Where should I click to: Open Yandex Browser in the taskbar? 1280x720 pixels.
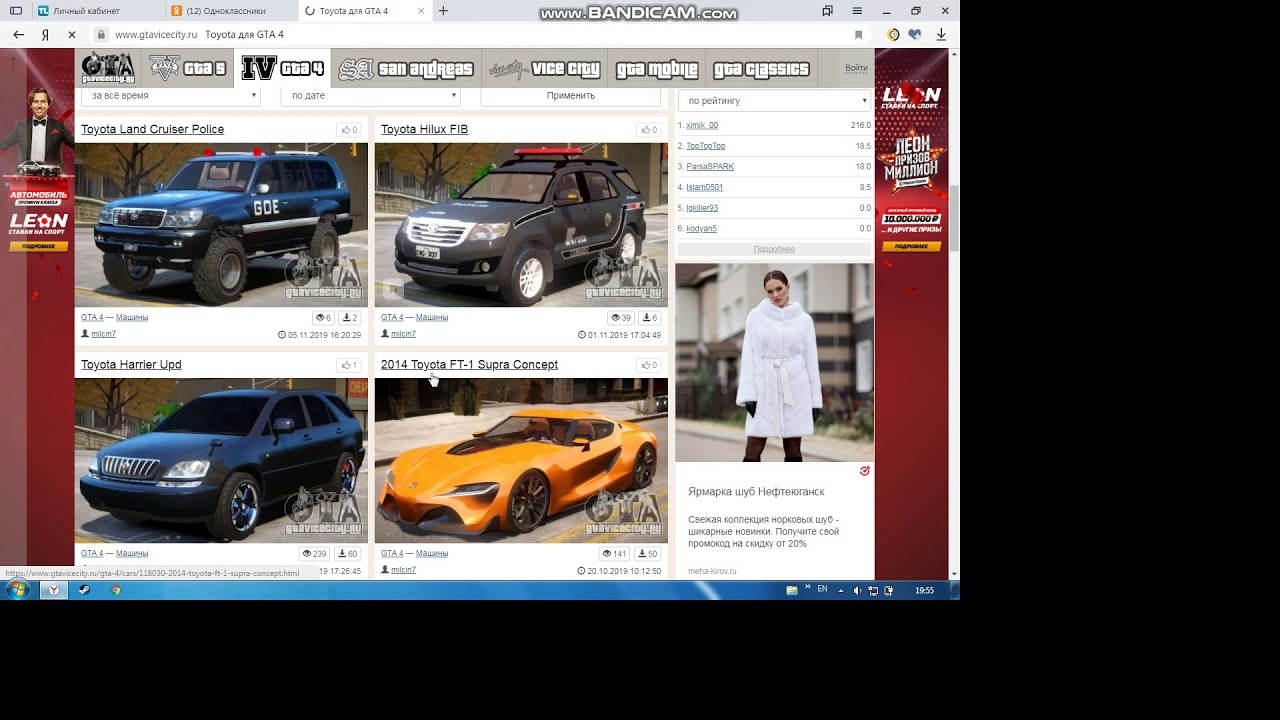pos(54,590)
